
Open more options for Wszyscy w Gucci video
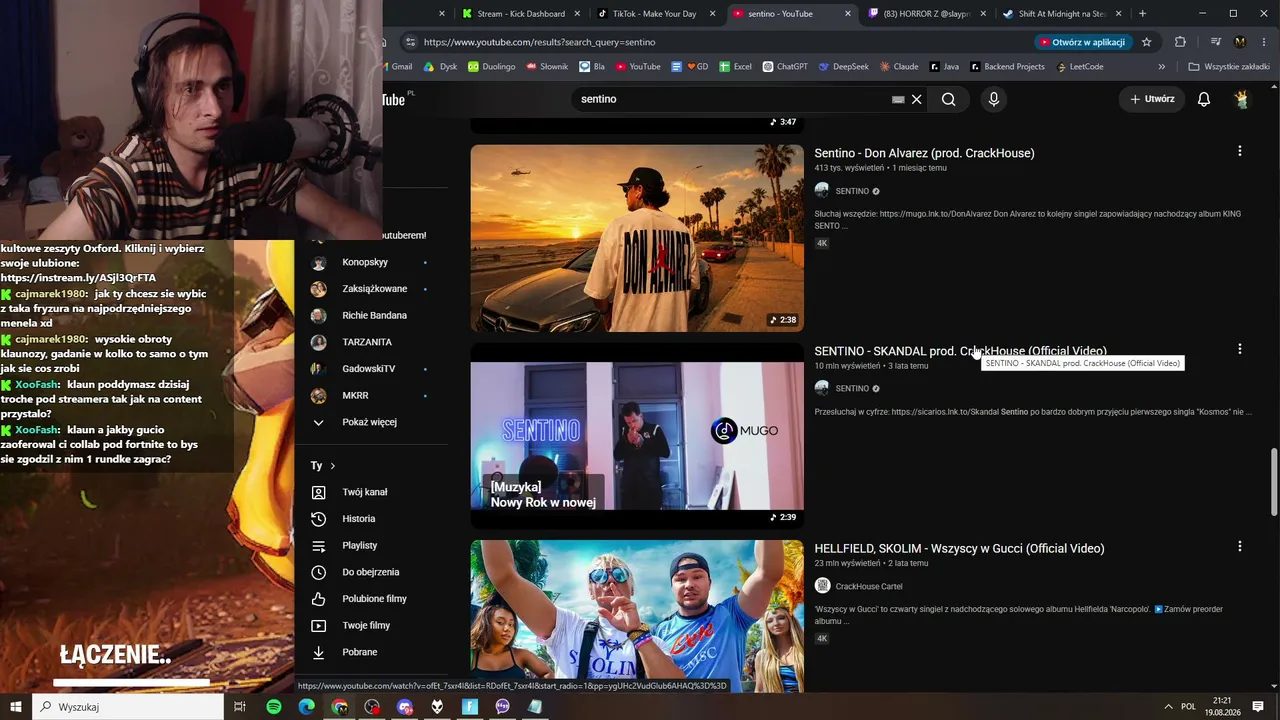(1239, 547)
